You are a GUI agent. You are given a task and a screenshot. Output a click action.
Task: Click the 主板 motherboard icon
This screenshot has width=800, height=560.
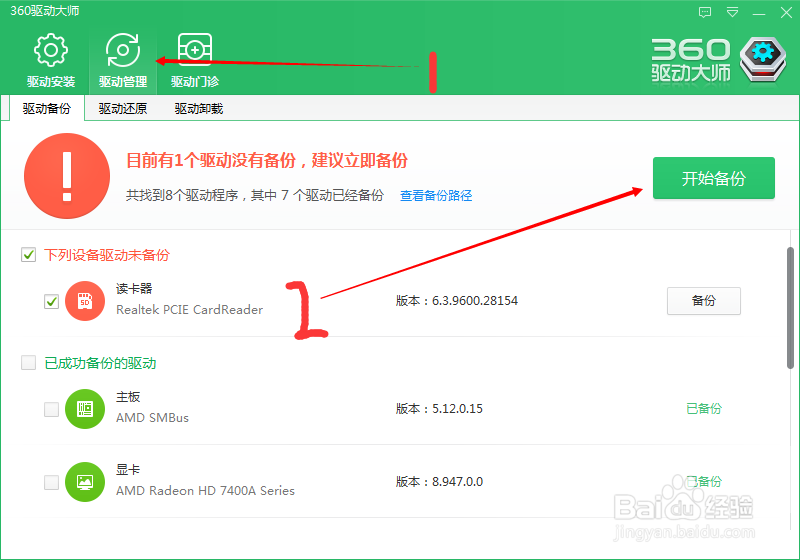click(85, 409)
